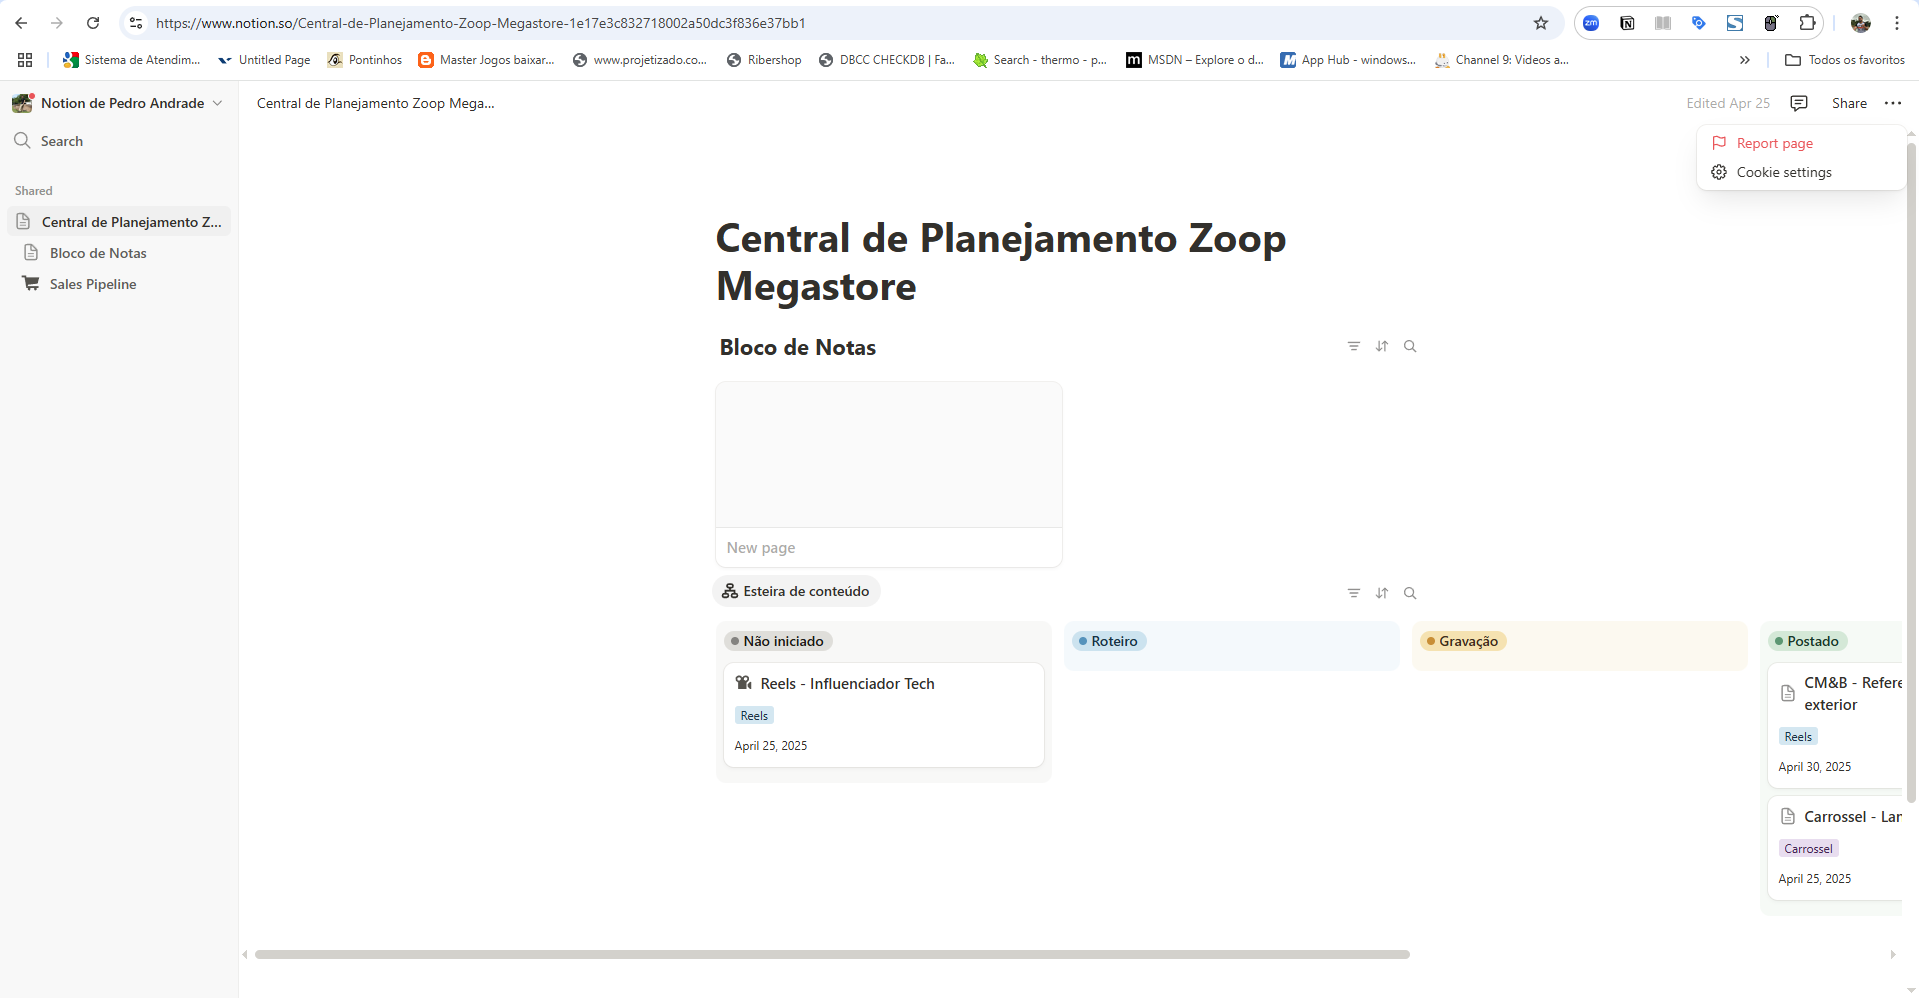Click the Postado status tag
Viewport: 1919px width, 998px height.
pyautogui.click(x=1808, y=641)
